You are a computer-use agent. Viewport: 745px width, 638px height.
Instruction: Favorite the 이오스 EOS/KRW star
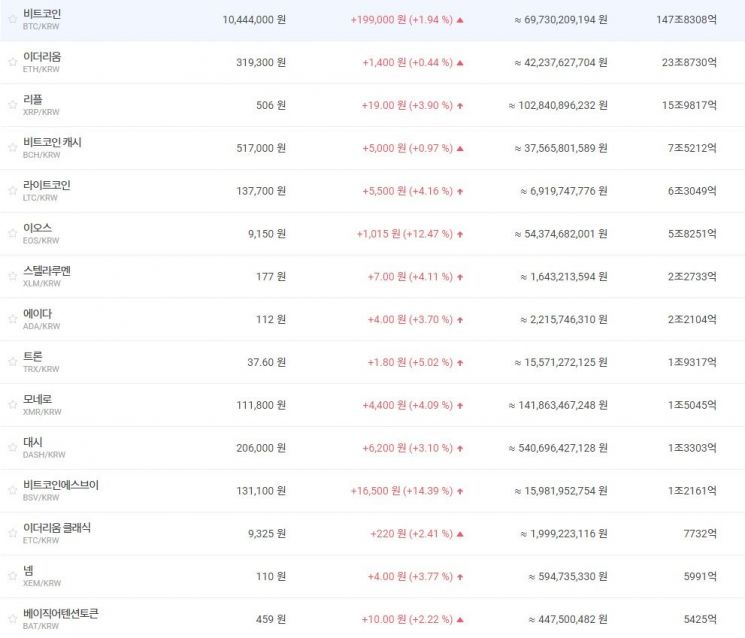pos(13,233)
